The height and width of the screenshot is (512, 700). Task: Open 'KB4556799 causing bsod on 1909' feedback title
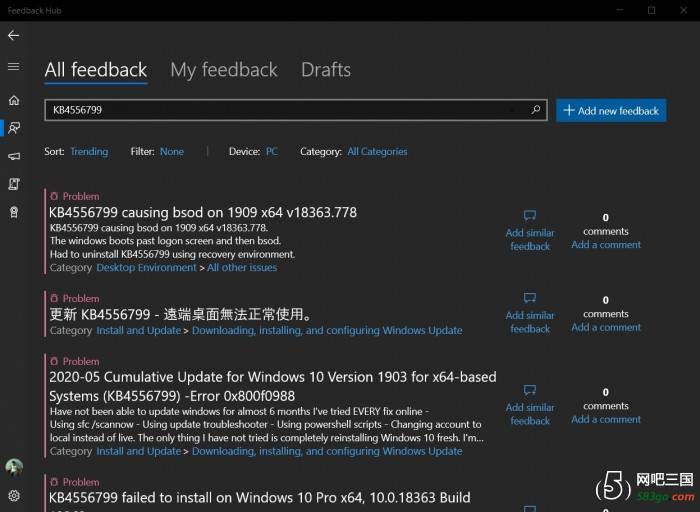[x=203, y=212]
